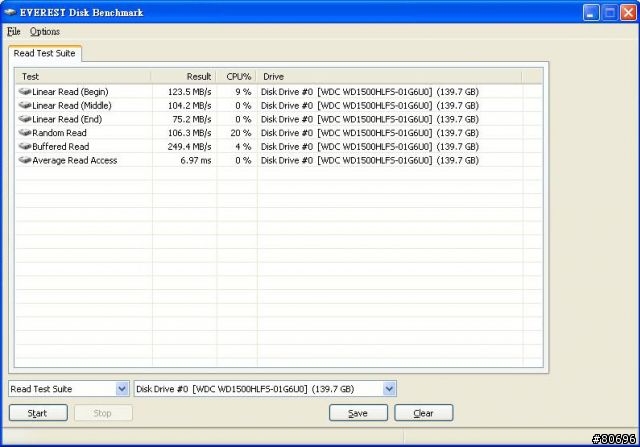Sort by the Test column header
The height and width of the screenshot is (447, 640).
(x=83, y=76)
